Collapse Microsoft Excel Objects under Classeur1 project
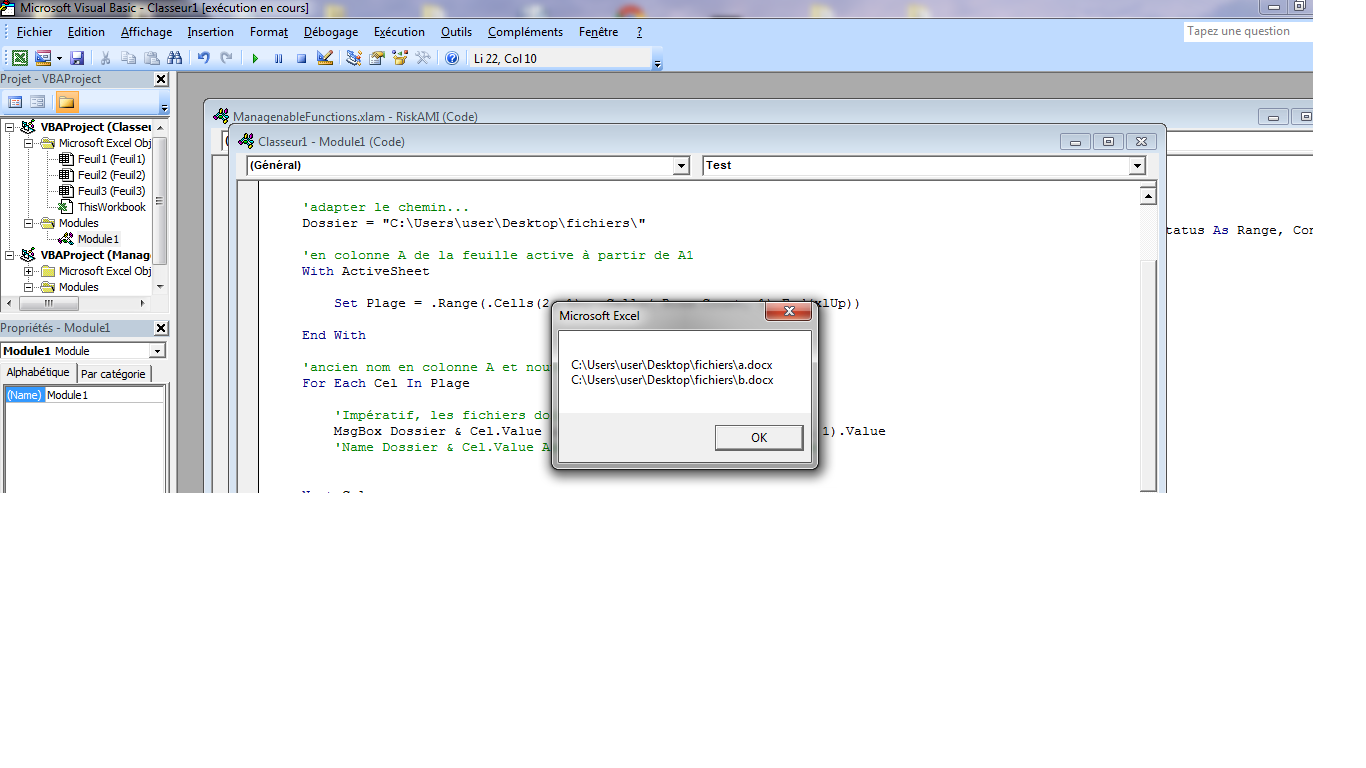The height and width of the screenshot is (768, 1366). pyautogui.click(x=28, y=143)
